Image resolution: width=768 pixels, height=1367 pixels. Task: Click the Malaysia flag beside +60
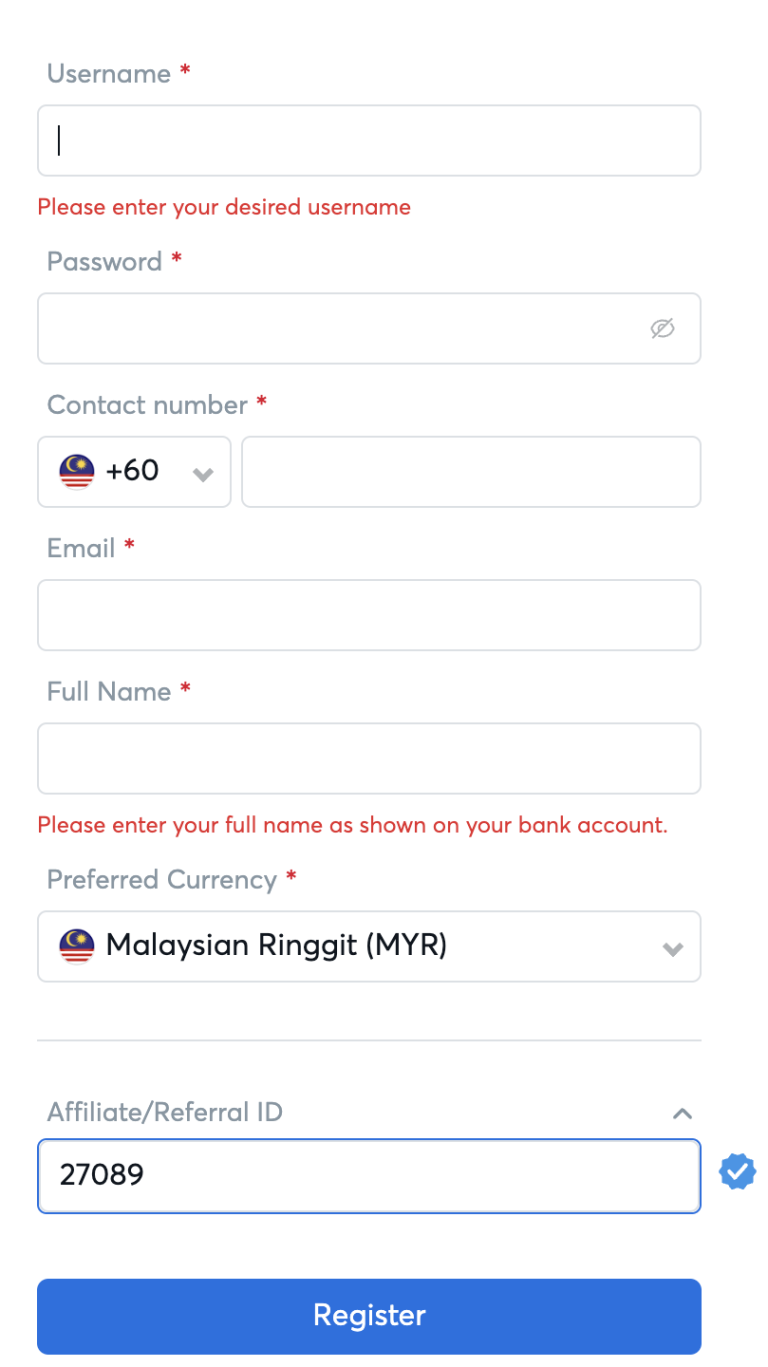pyautogui.click(x=77, y=471)
